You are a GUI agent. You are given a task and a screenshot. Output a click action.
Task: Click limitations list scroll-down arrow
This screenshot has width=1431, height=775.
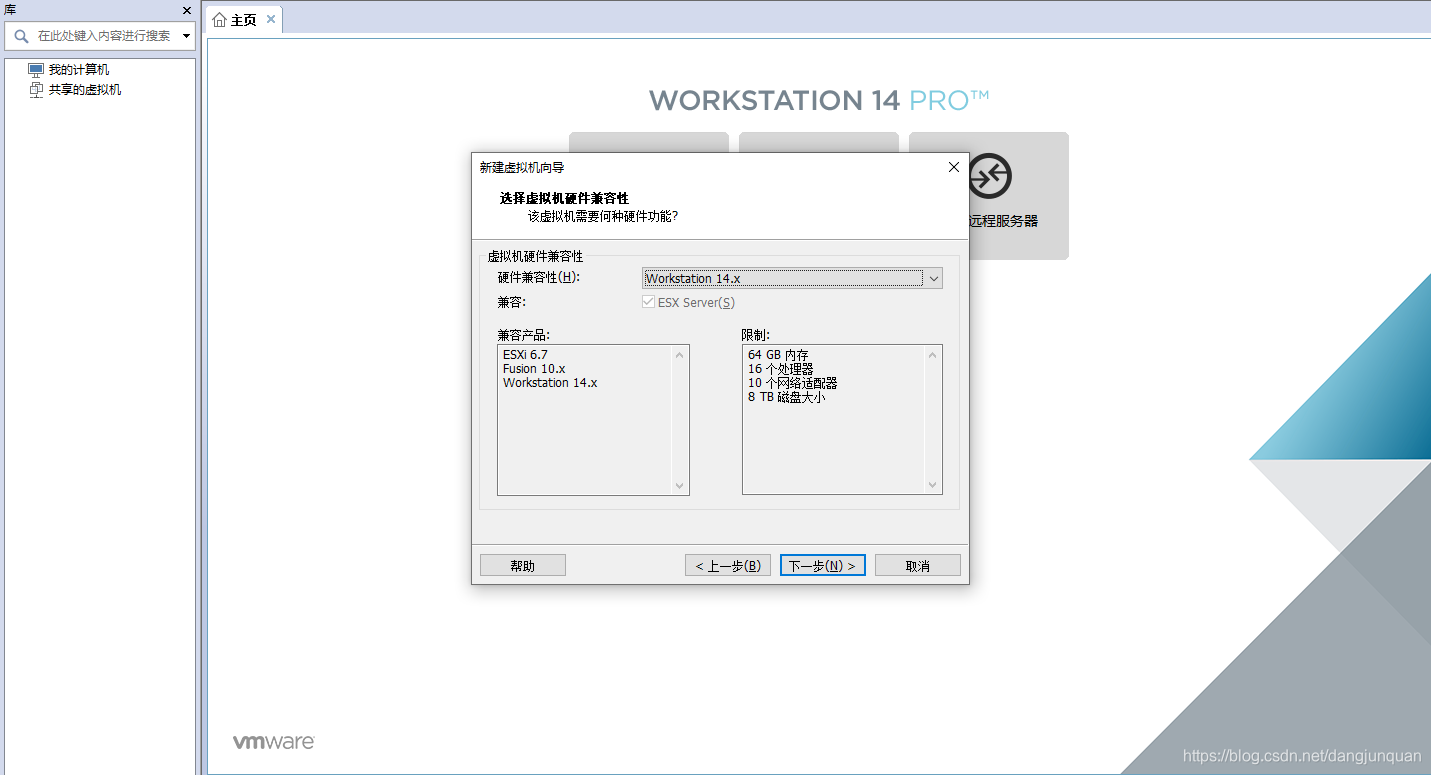click(x=933, y=486)
